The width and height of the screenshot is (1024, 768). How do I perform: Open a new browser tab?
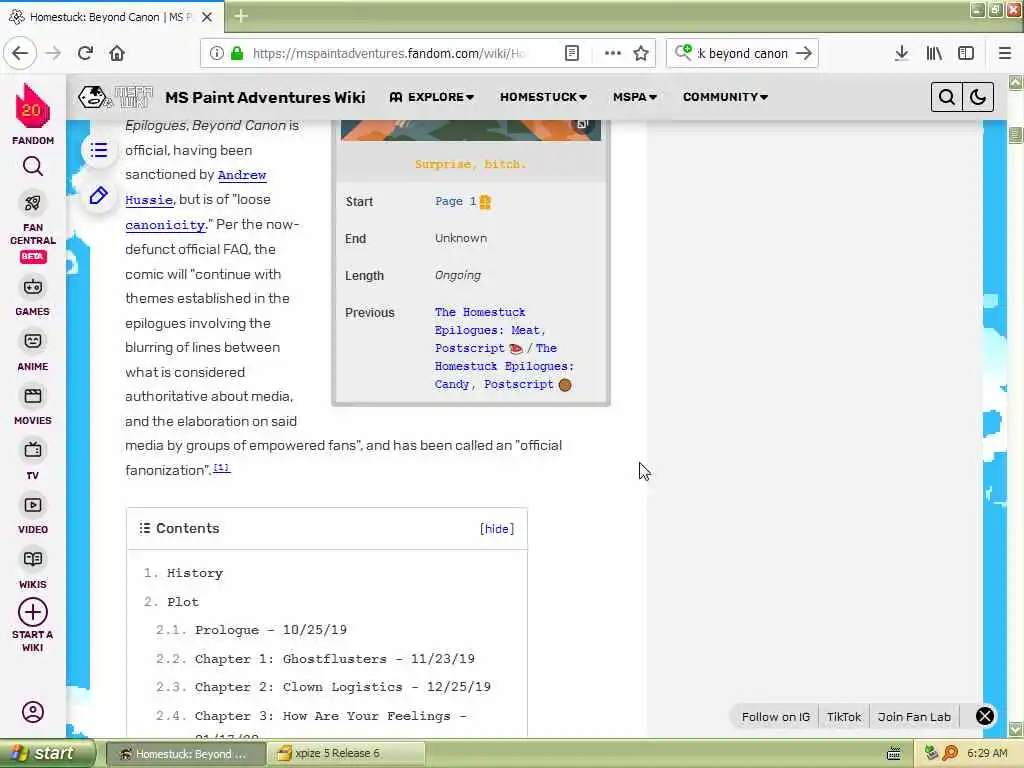point(240,16)
